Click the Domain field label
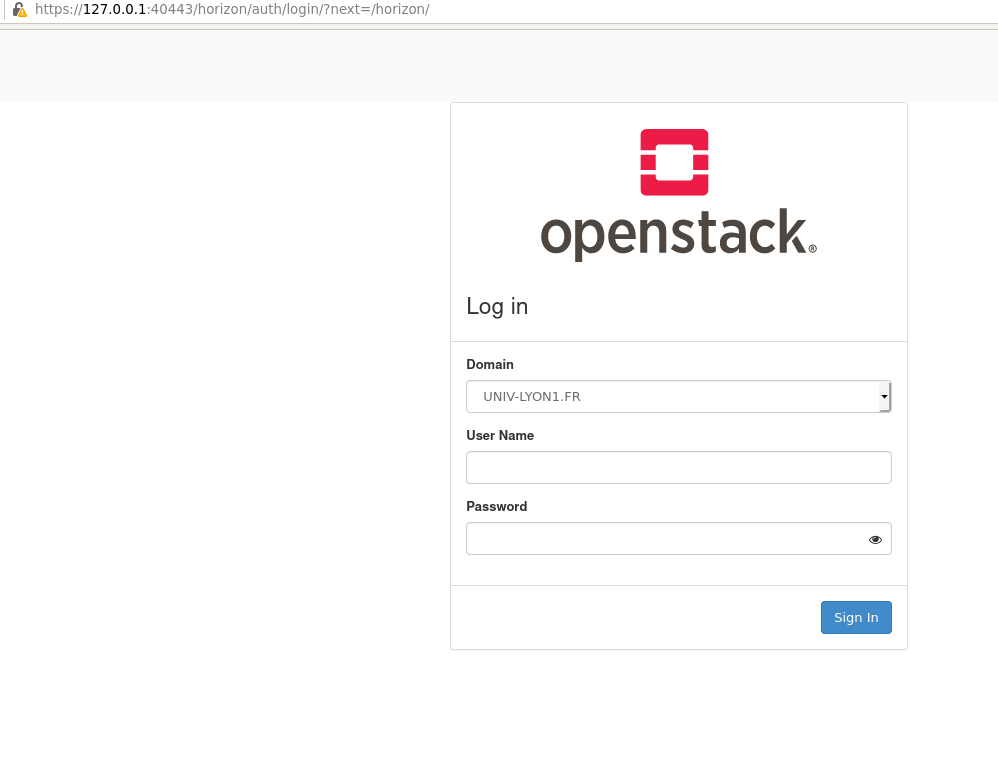Screen dimensions: 998x770 point(490,365)
